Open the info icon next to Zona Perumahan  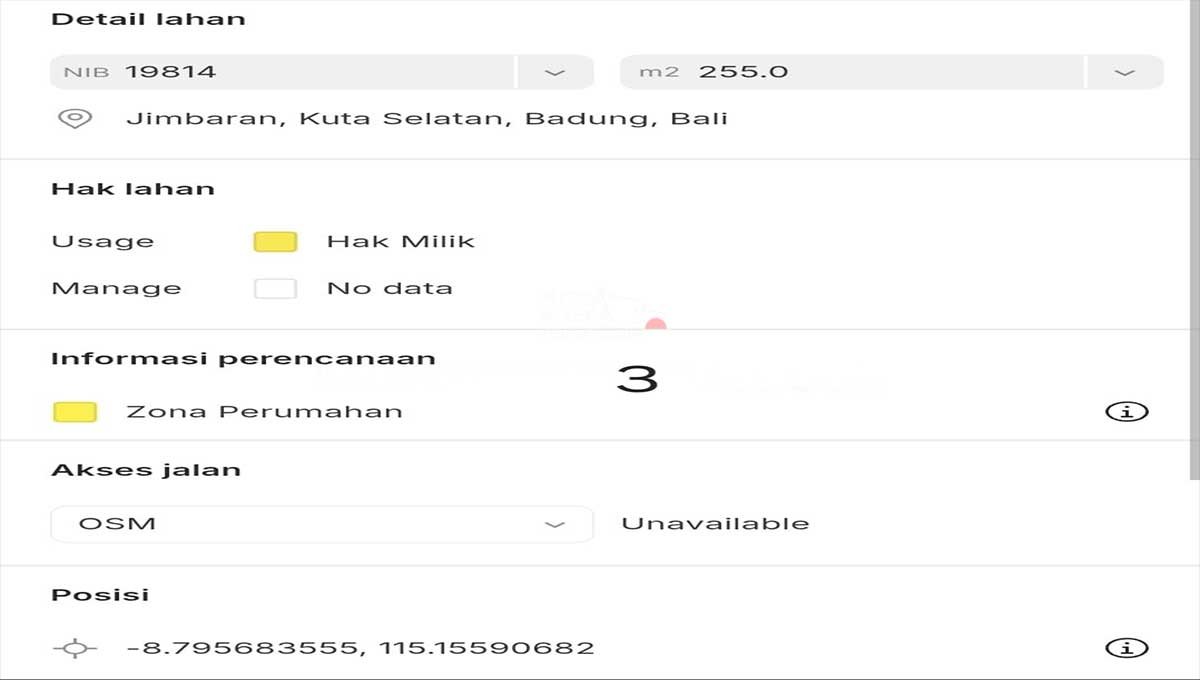1127,411
